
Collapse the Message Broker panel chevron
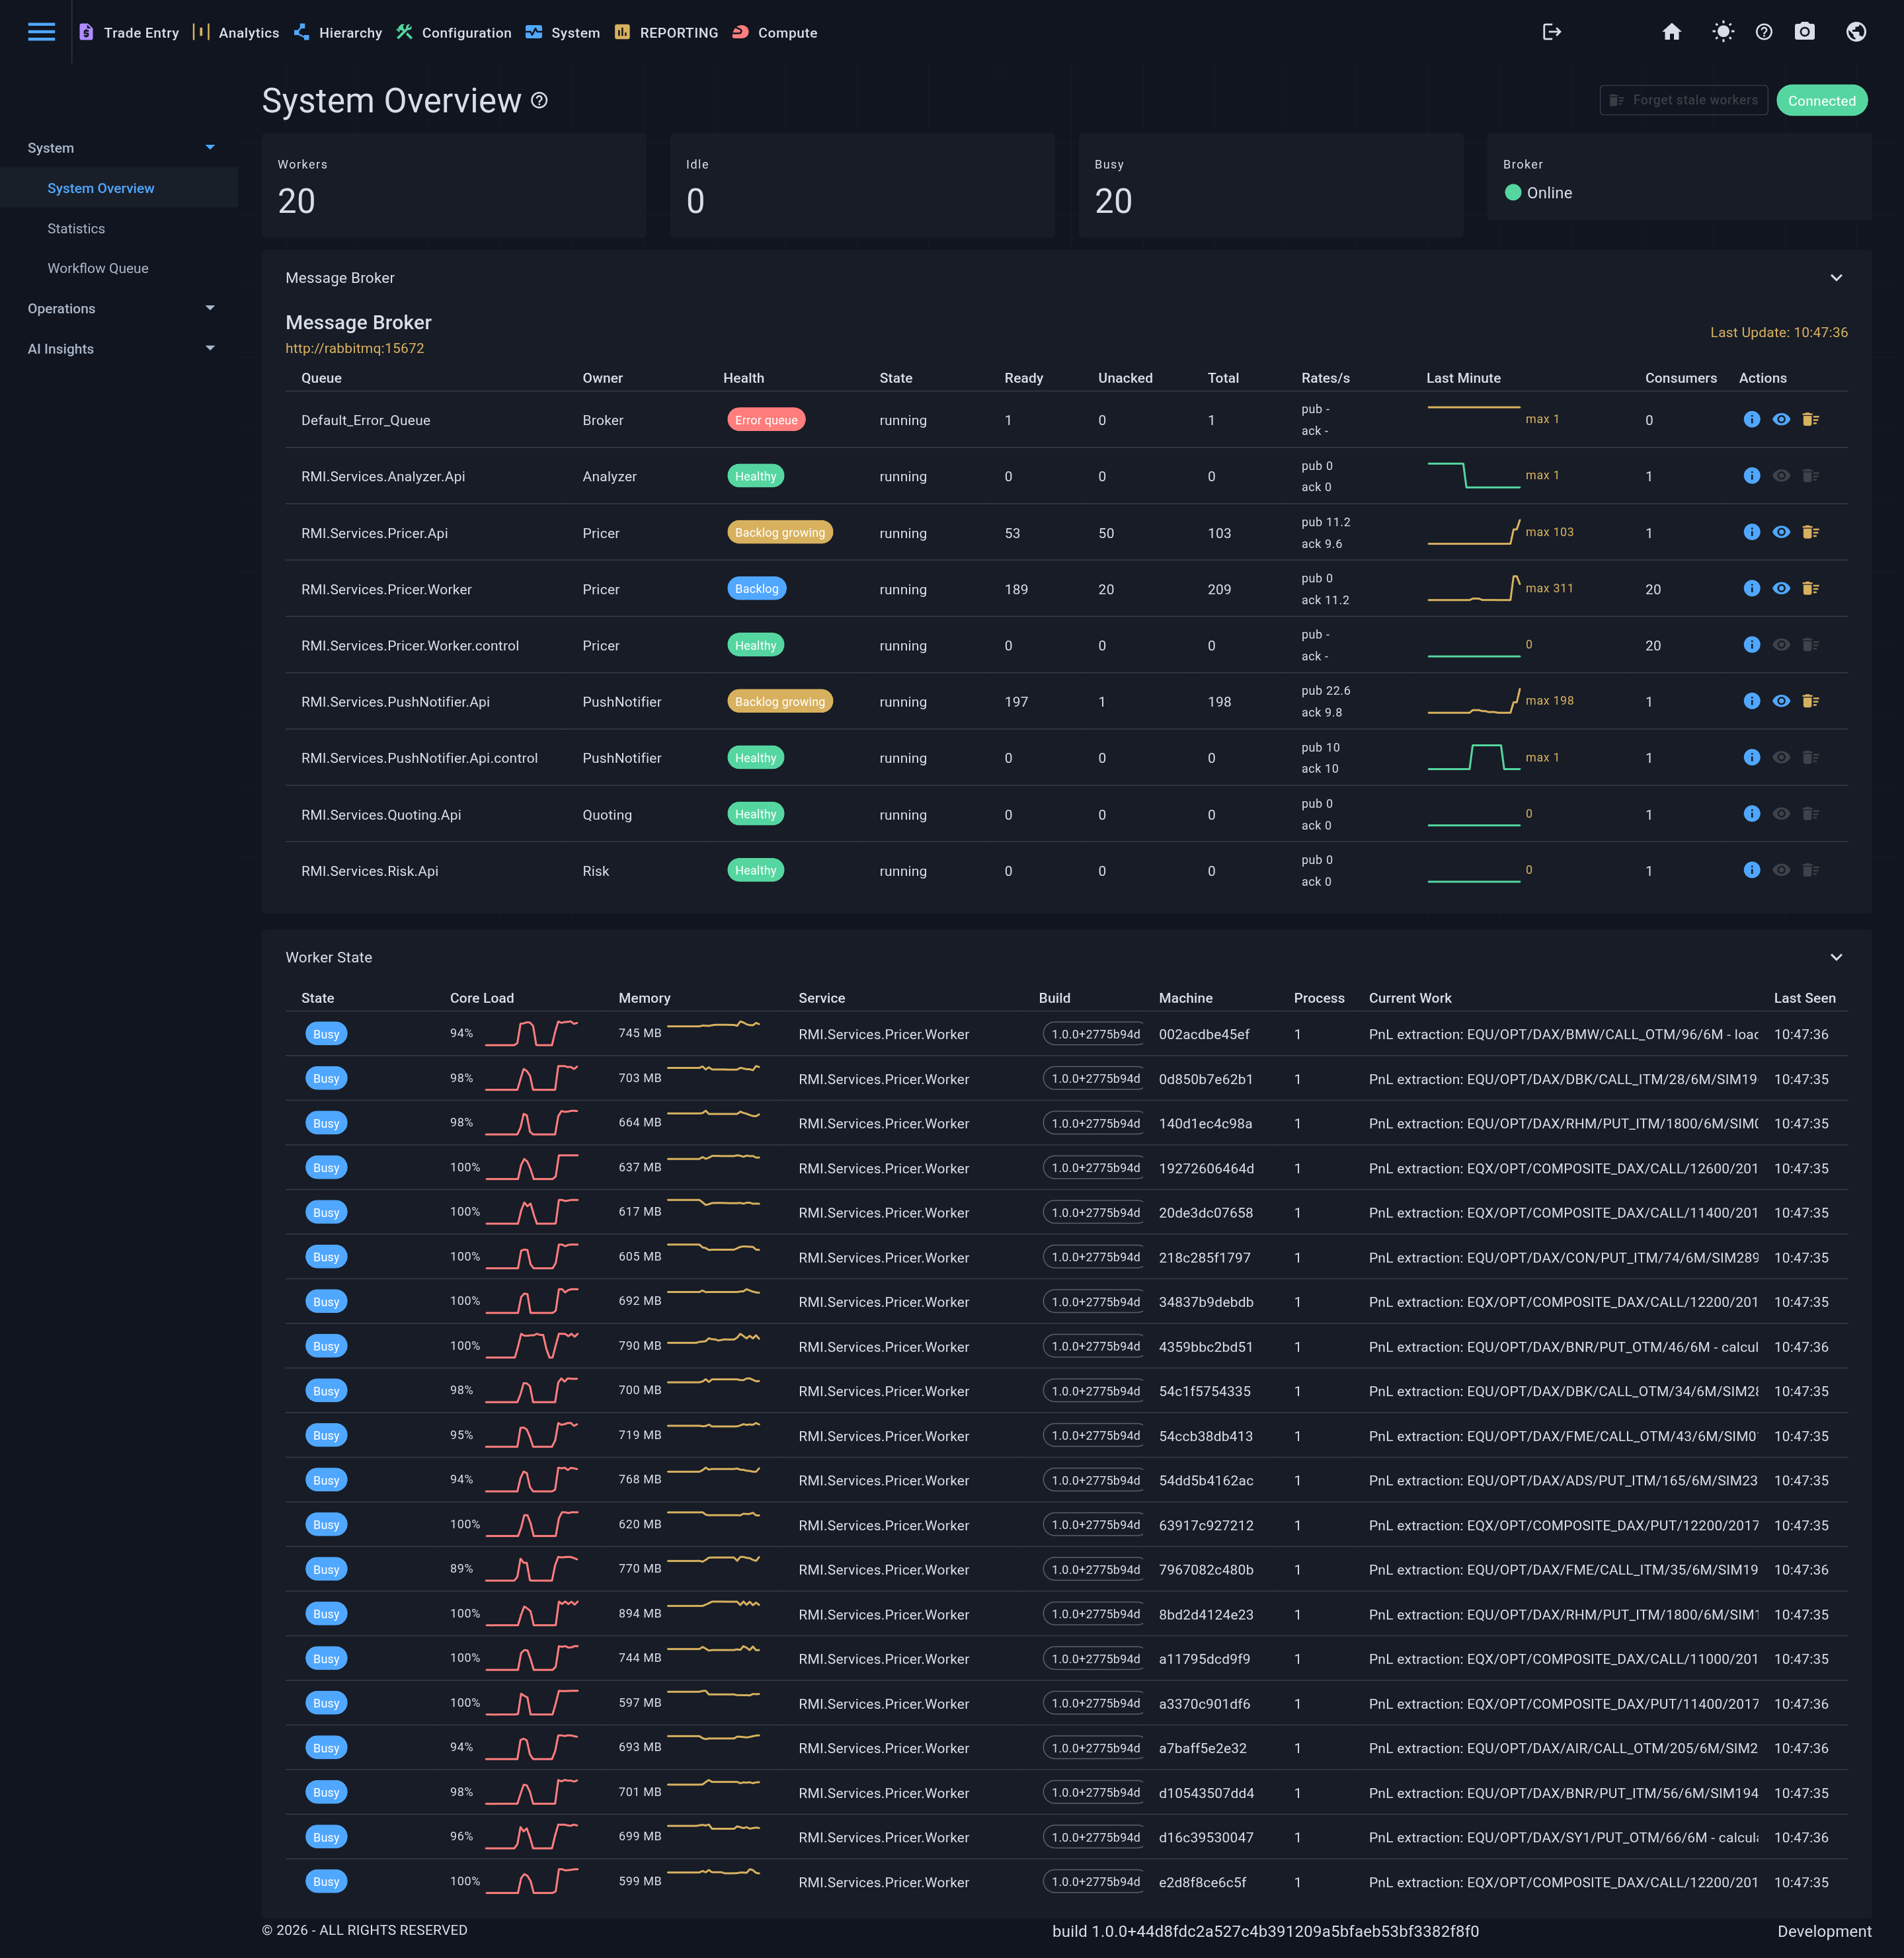coord(1836,278)
